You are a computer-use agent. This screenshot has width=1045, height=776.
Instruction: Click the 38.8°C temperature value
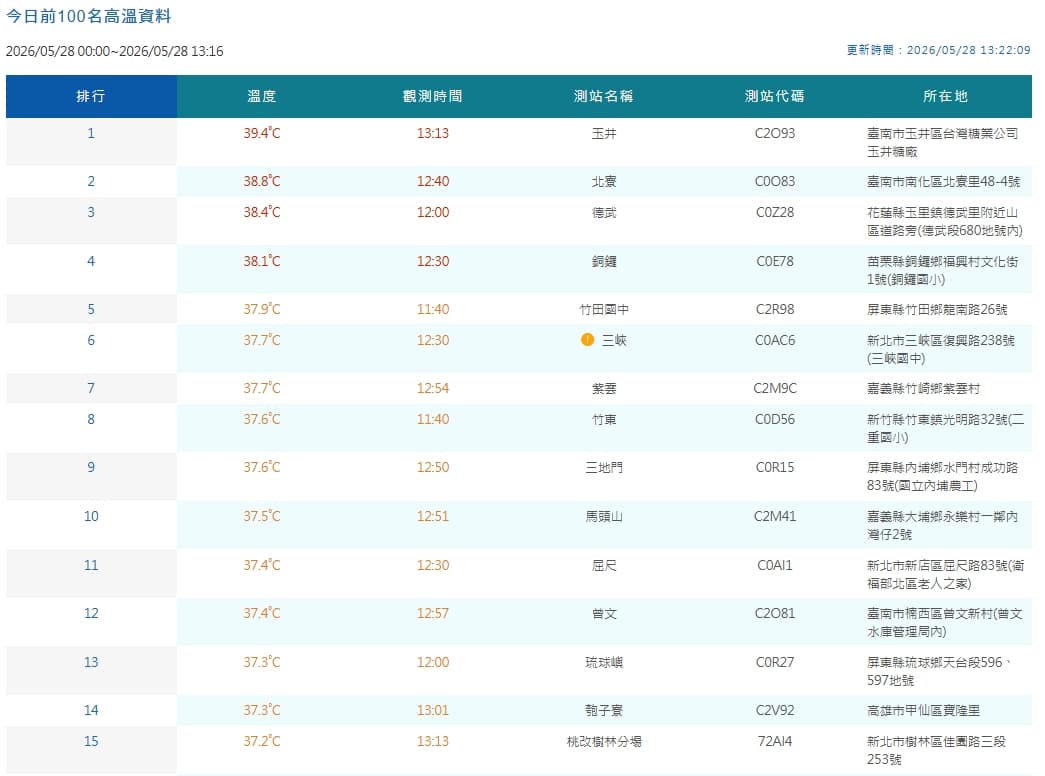point(262,181)
